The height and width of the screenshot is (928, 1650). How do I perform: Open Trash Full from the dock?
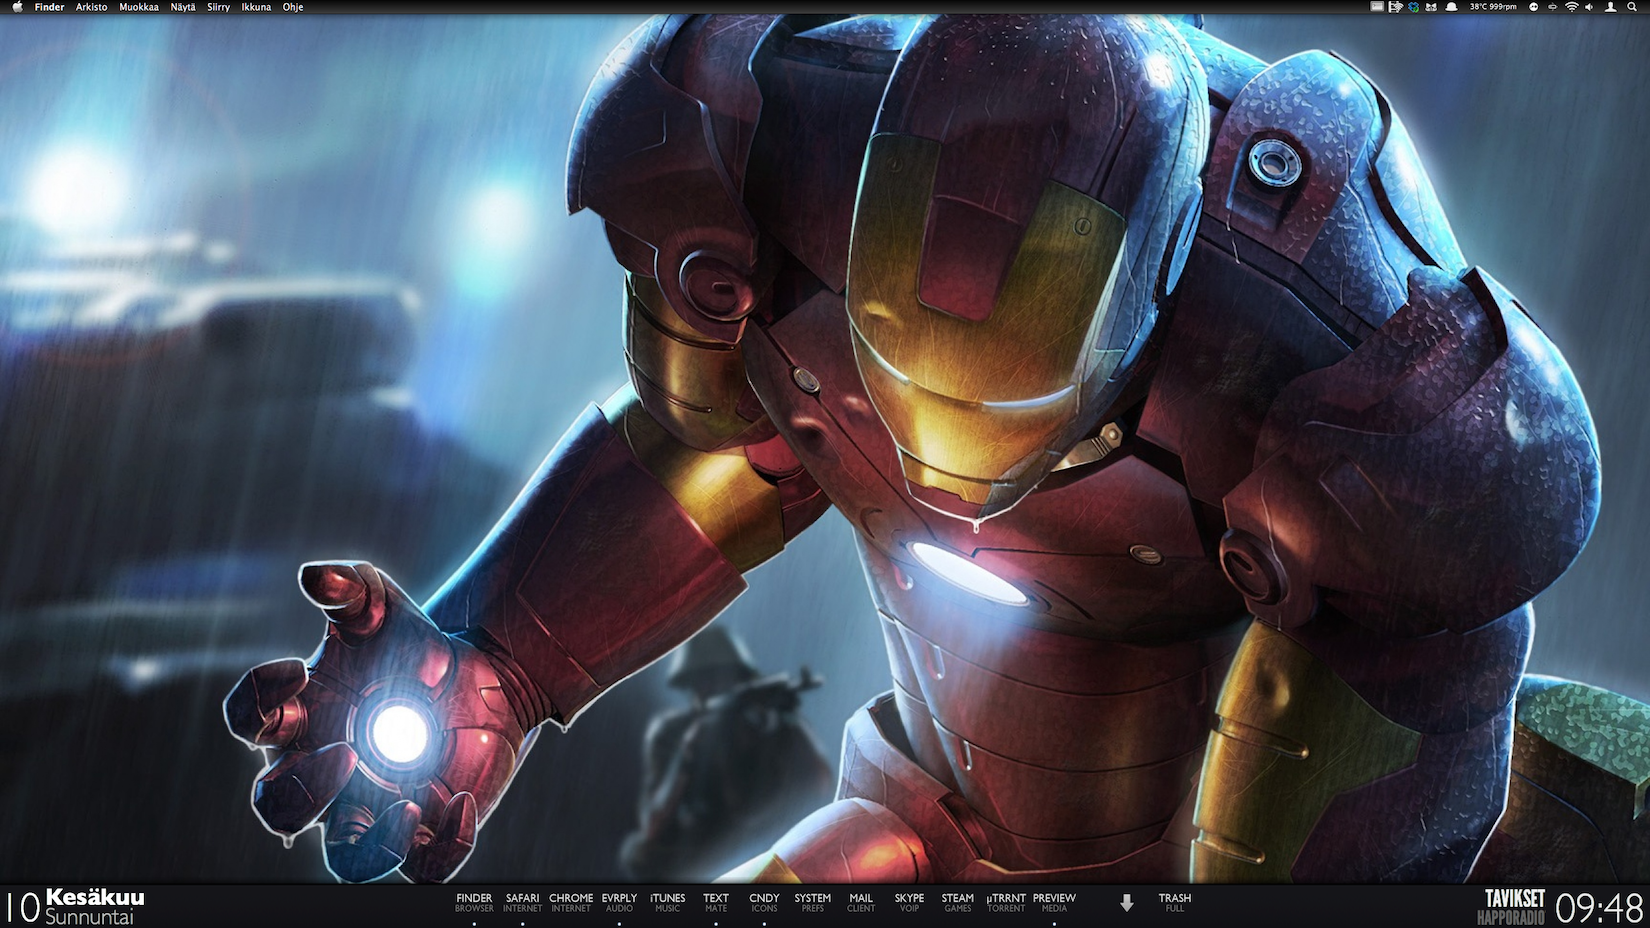point(1175,903)
